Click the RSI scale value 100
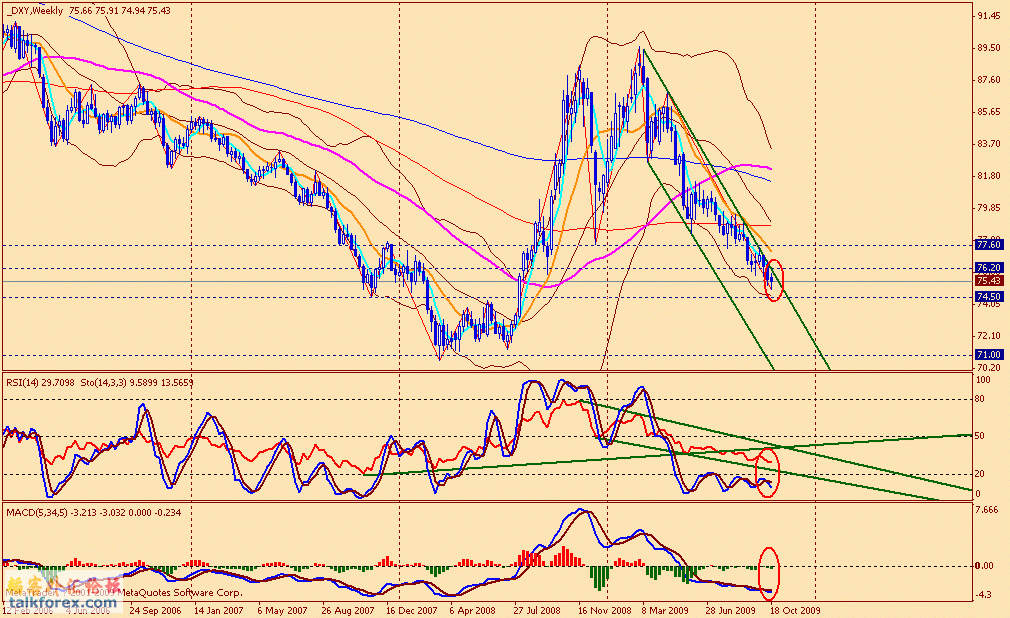1010x618 pixels. (x=982, y=380)
